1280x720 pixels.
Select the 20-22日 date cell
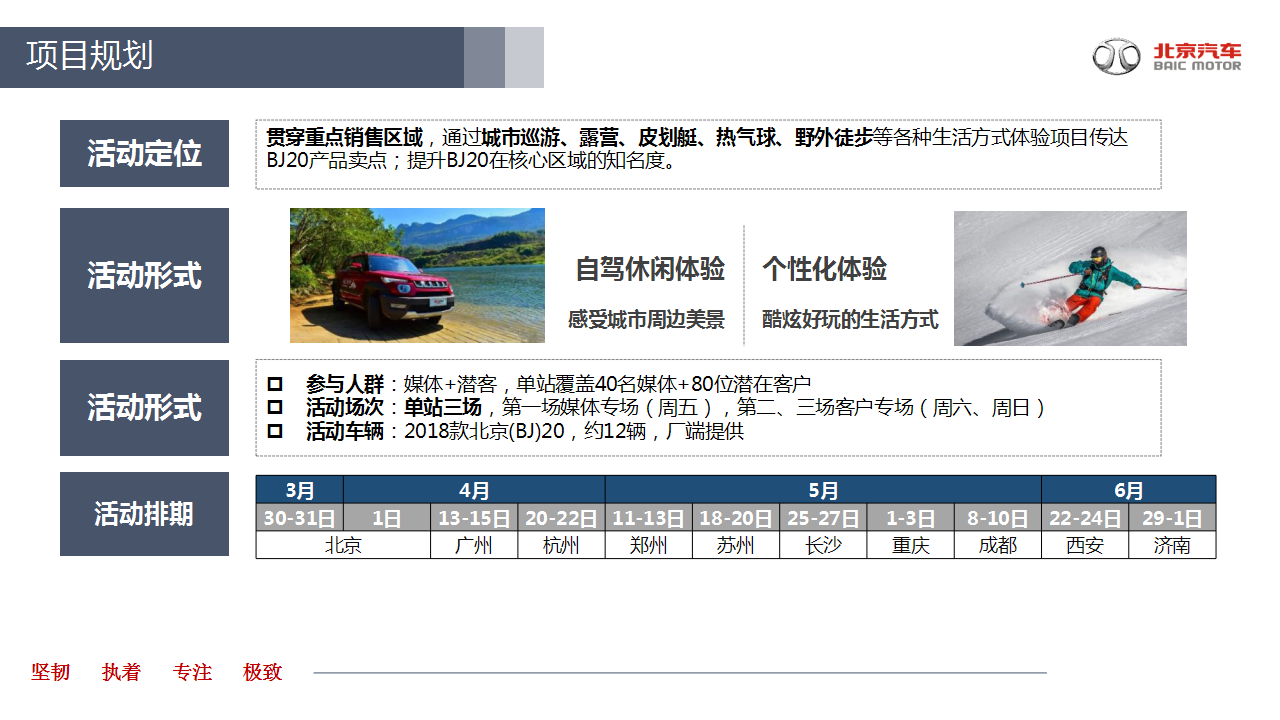pyautogui.click(x=561, y=518)
